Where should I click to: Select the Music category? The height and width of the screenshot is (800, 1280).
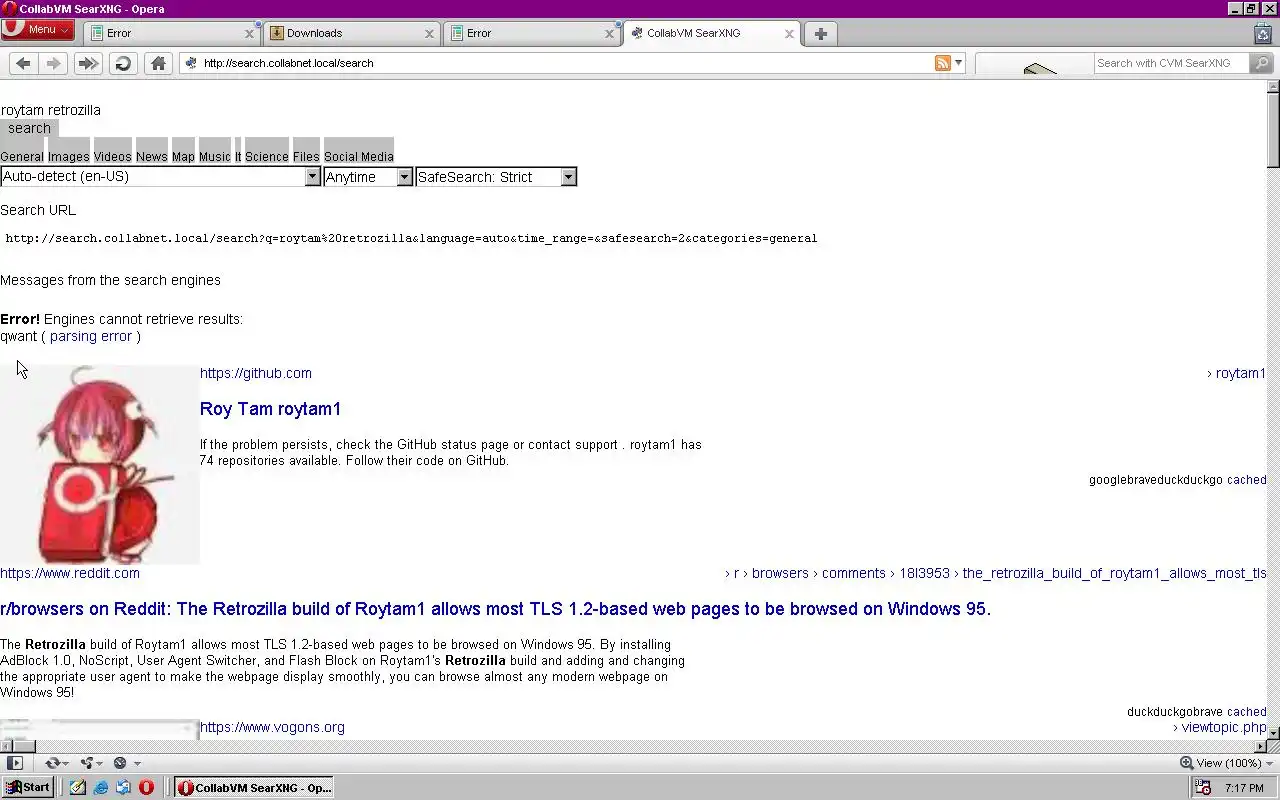(215, 156)
